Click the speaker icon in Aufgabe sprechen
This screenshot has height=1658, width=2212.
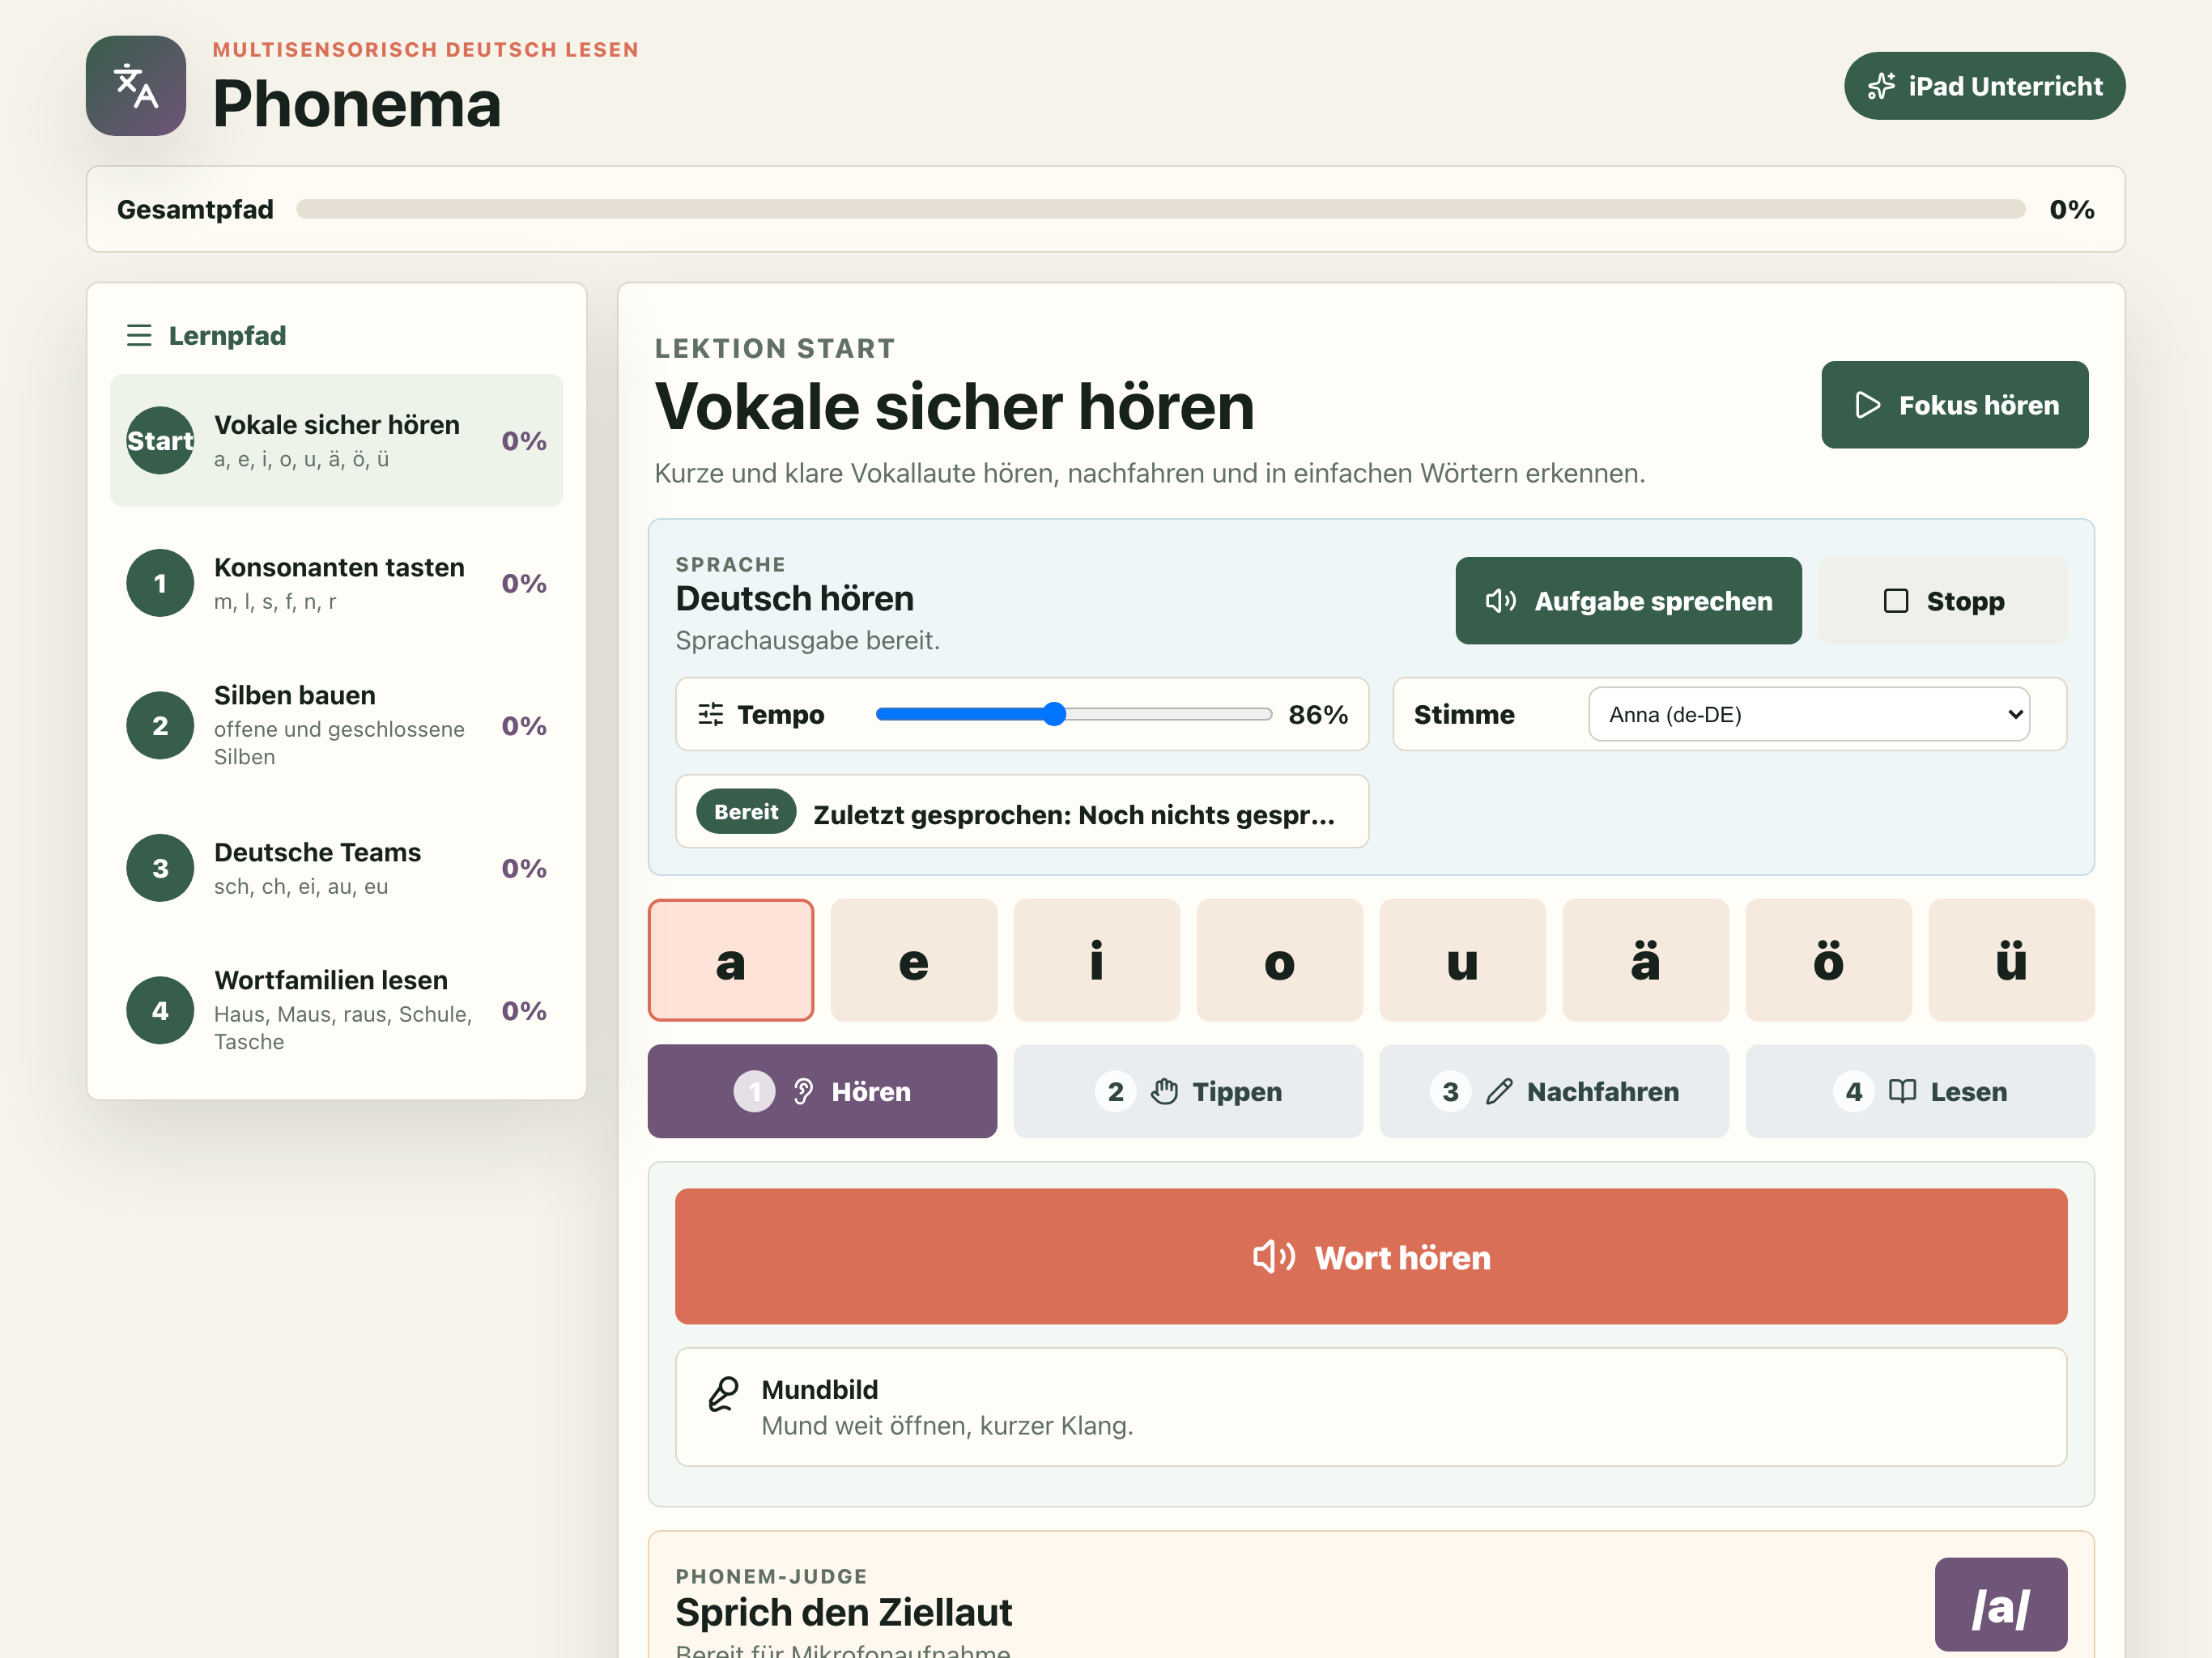click(1501, 601)
